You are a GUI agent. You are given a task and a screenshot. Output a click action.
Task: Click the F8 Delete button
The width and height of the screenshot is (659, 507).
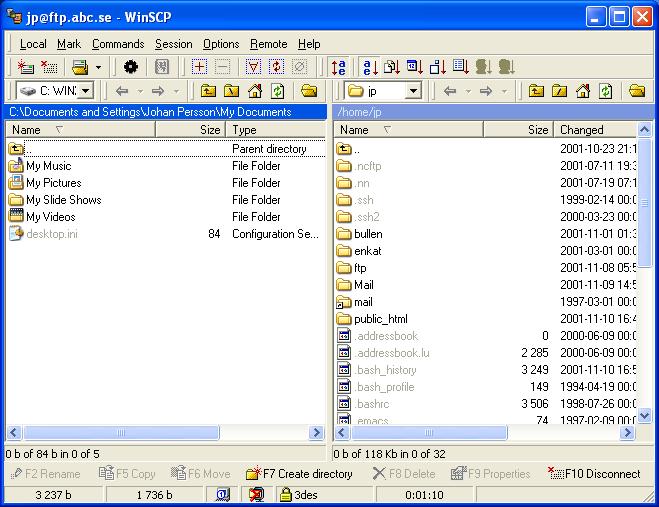[403, 474]
